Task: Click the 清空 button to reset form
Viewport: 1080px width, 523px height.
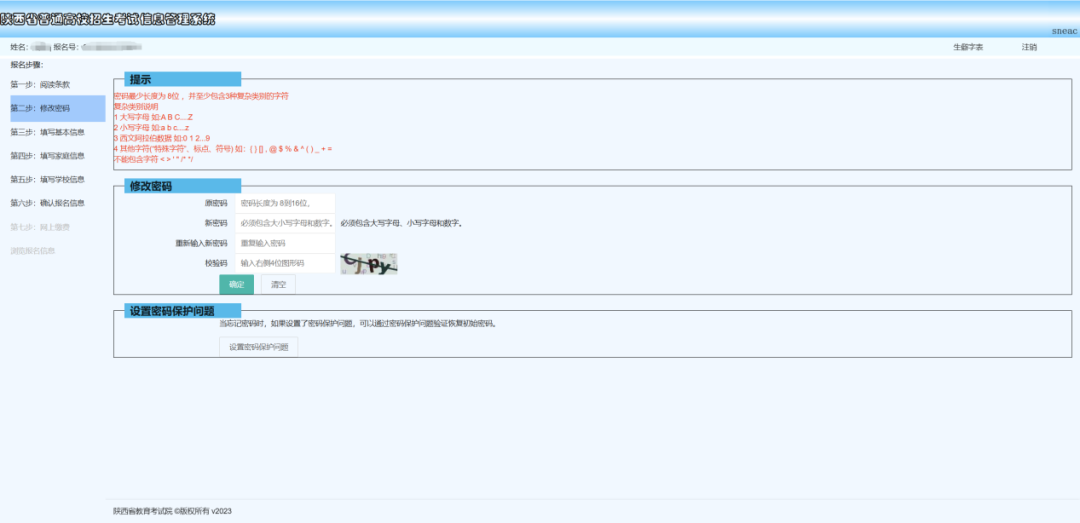Action: click(279, 285)
